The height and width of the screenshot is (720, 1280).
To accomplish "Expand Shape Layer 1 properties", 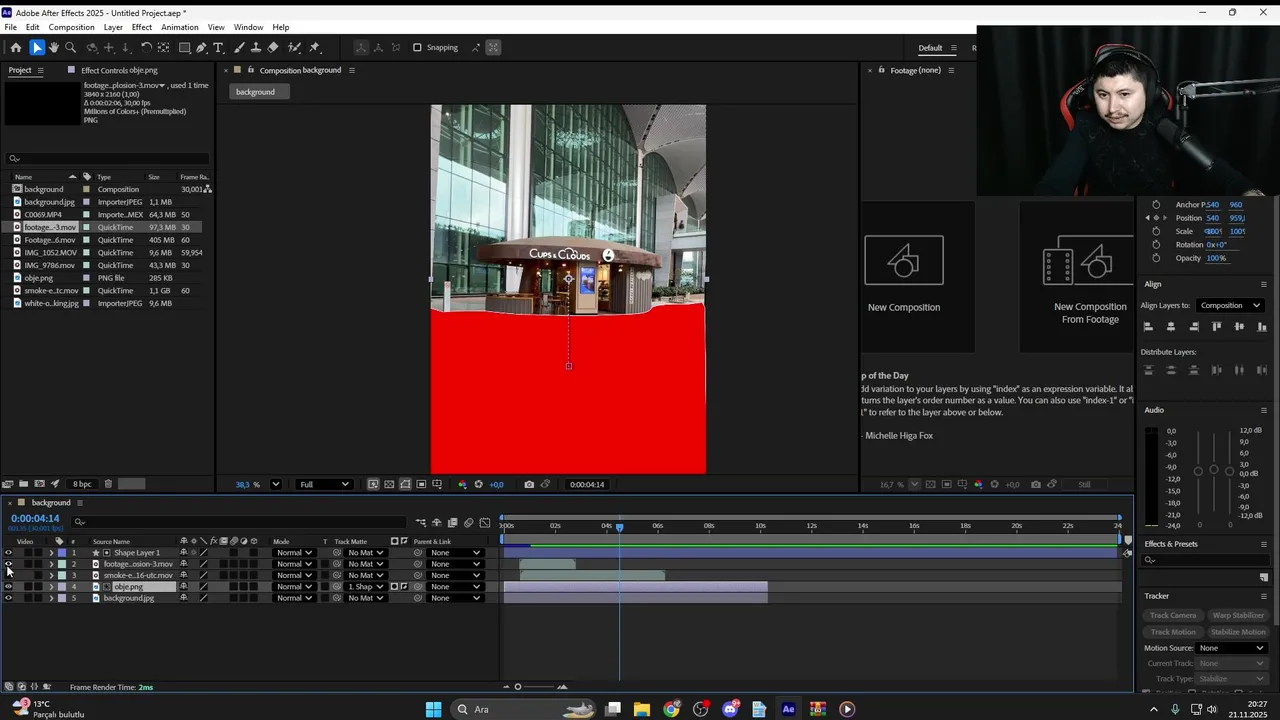I will tap(51, 553).
